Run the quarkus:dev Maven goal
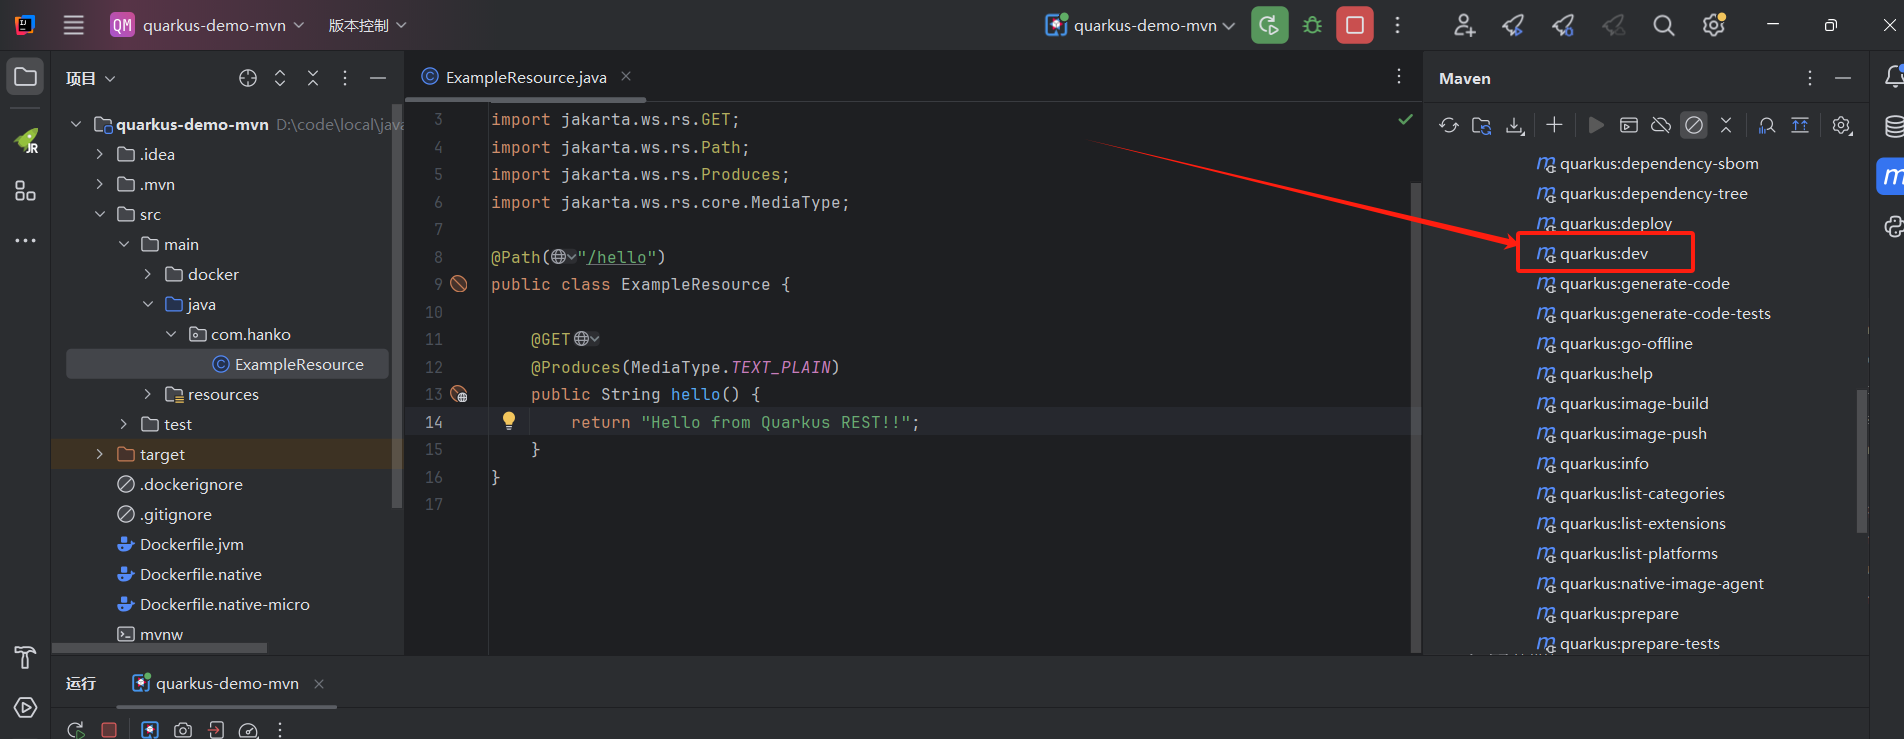This screenshot has height=739, width=1904. [1604, 253]
